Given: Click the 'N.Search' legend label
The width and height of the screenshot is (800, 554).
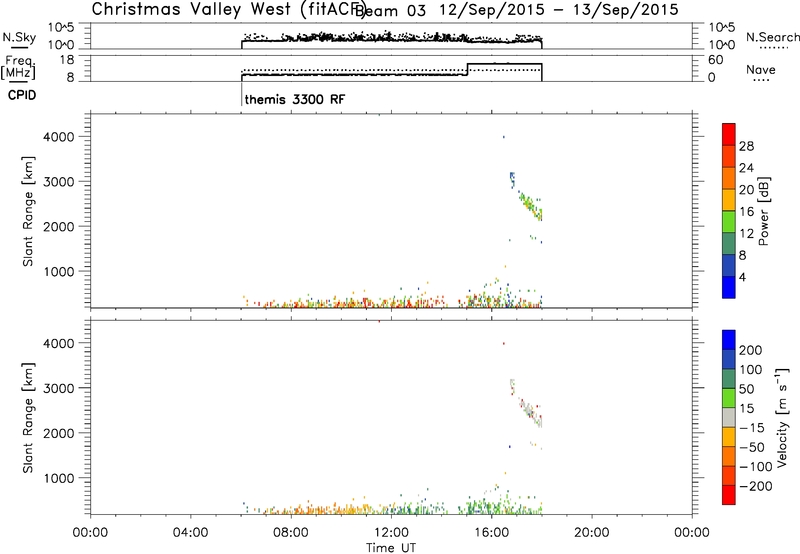Looking at the screenshot, I should (x=772, y=37).
